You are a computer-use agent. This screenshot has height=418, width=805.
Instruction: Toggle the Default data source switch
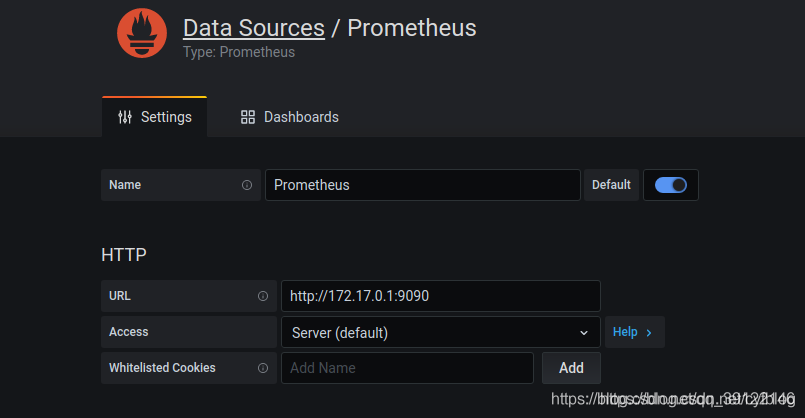tap(670, 185)
